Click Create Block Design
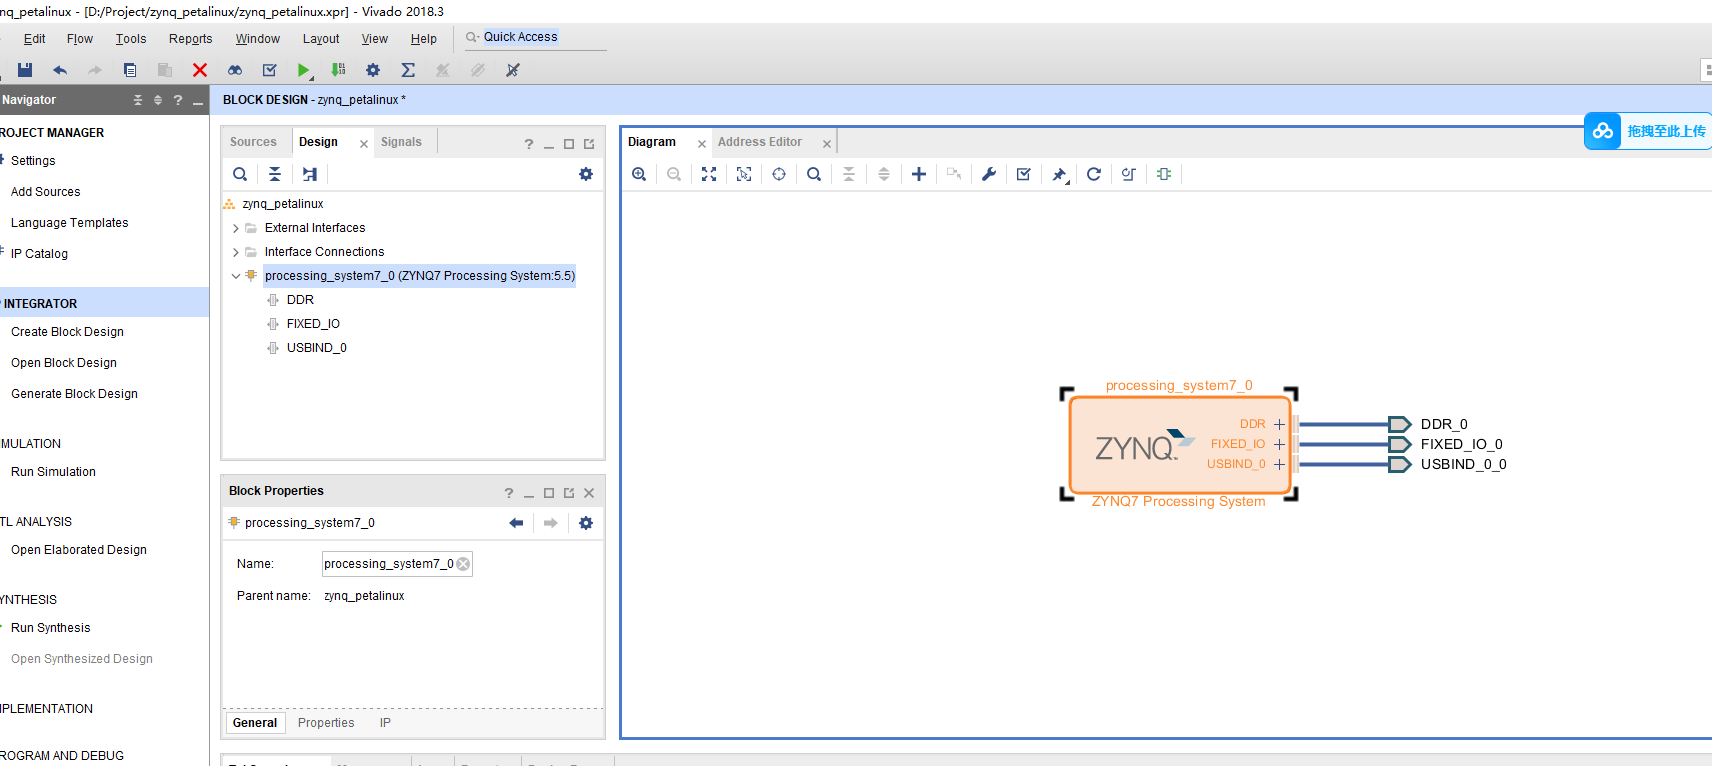Screen dimensions: 1712x766 pyautogui.click(x=67, y=332)
